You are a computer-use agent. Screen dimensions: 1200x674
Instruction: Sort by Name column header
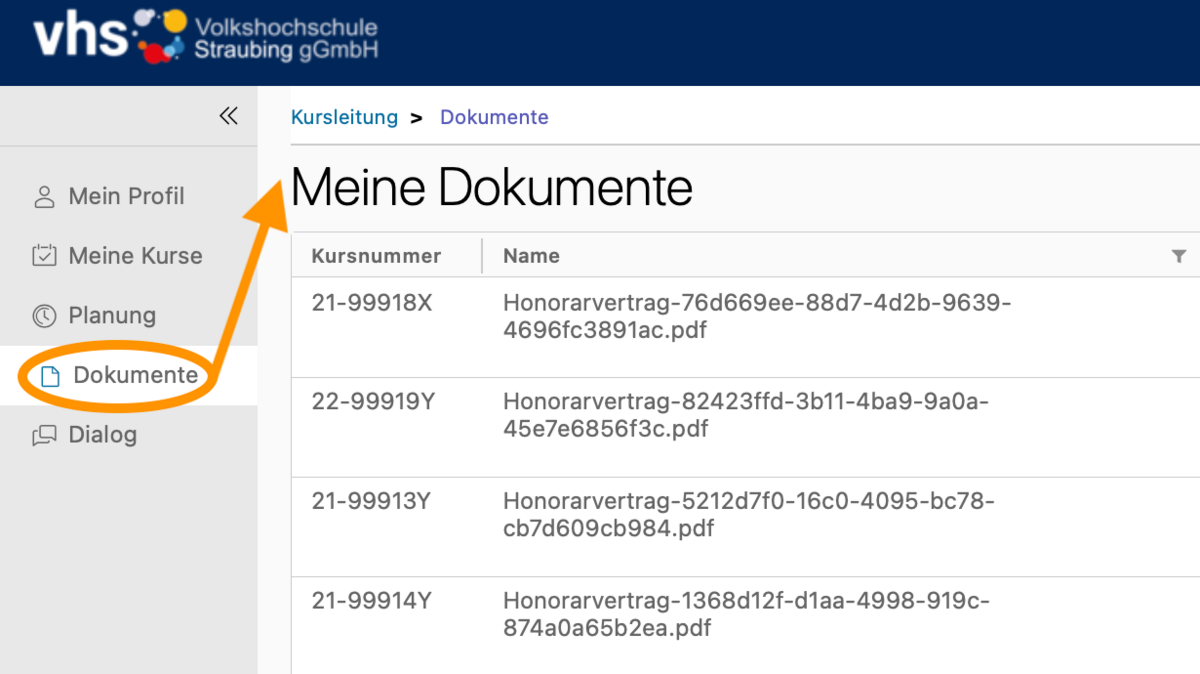click(x=531, y=256)
